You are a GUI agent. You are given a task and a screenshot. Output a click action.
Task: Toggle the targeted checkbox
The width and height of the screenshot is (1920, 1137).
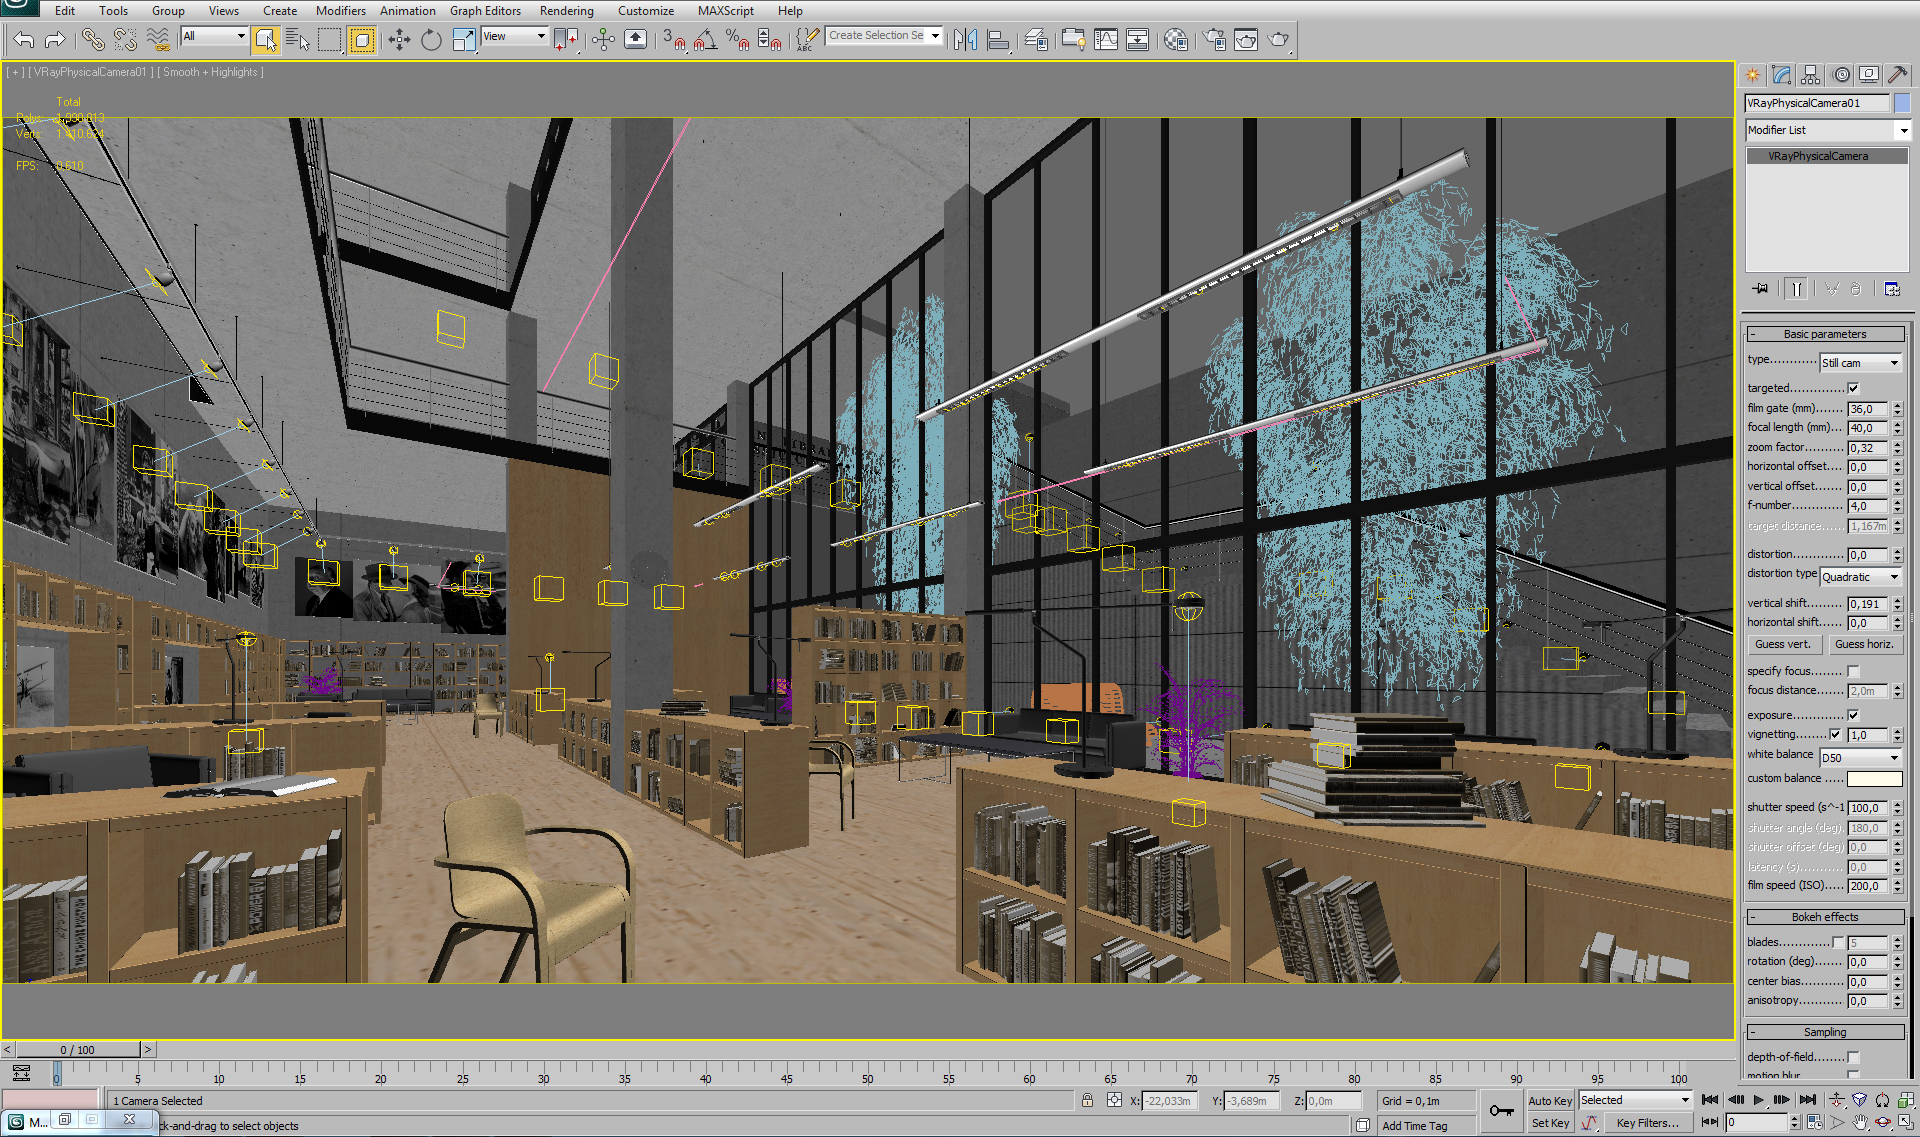(1853, 388)
